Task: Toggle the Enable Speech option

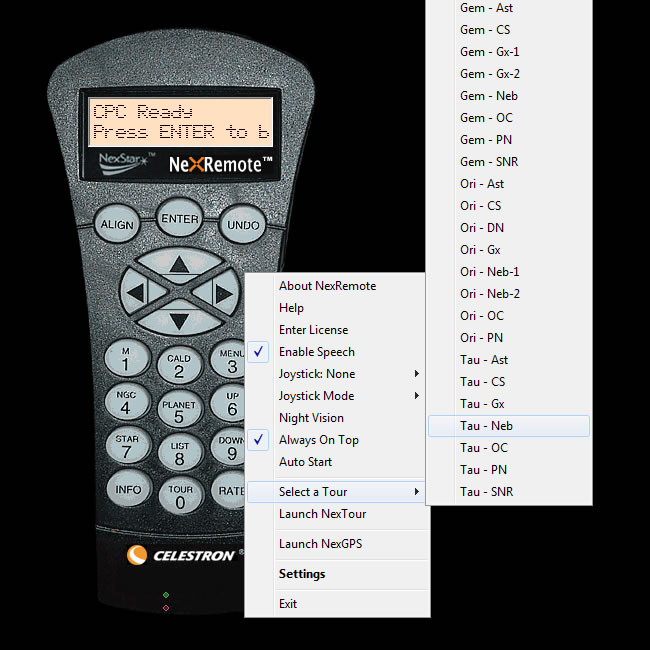Action: point(335,352)
